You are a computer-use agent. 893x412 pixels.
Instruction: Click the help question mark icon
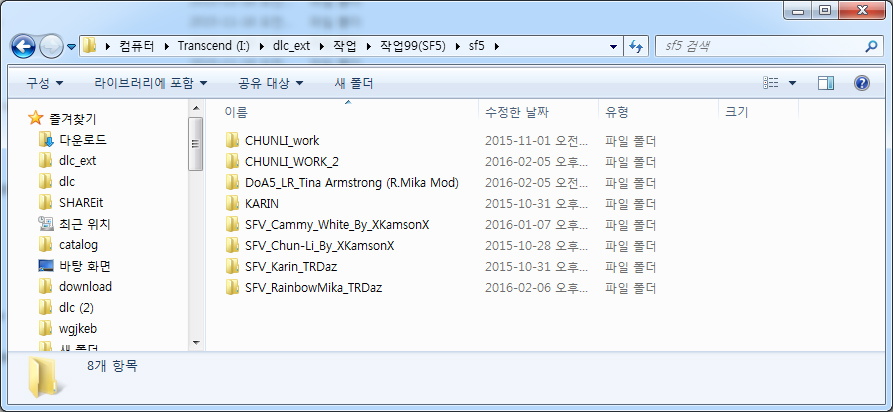tap(861, 83)
